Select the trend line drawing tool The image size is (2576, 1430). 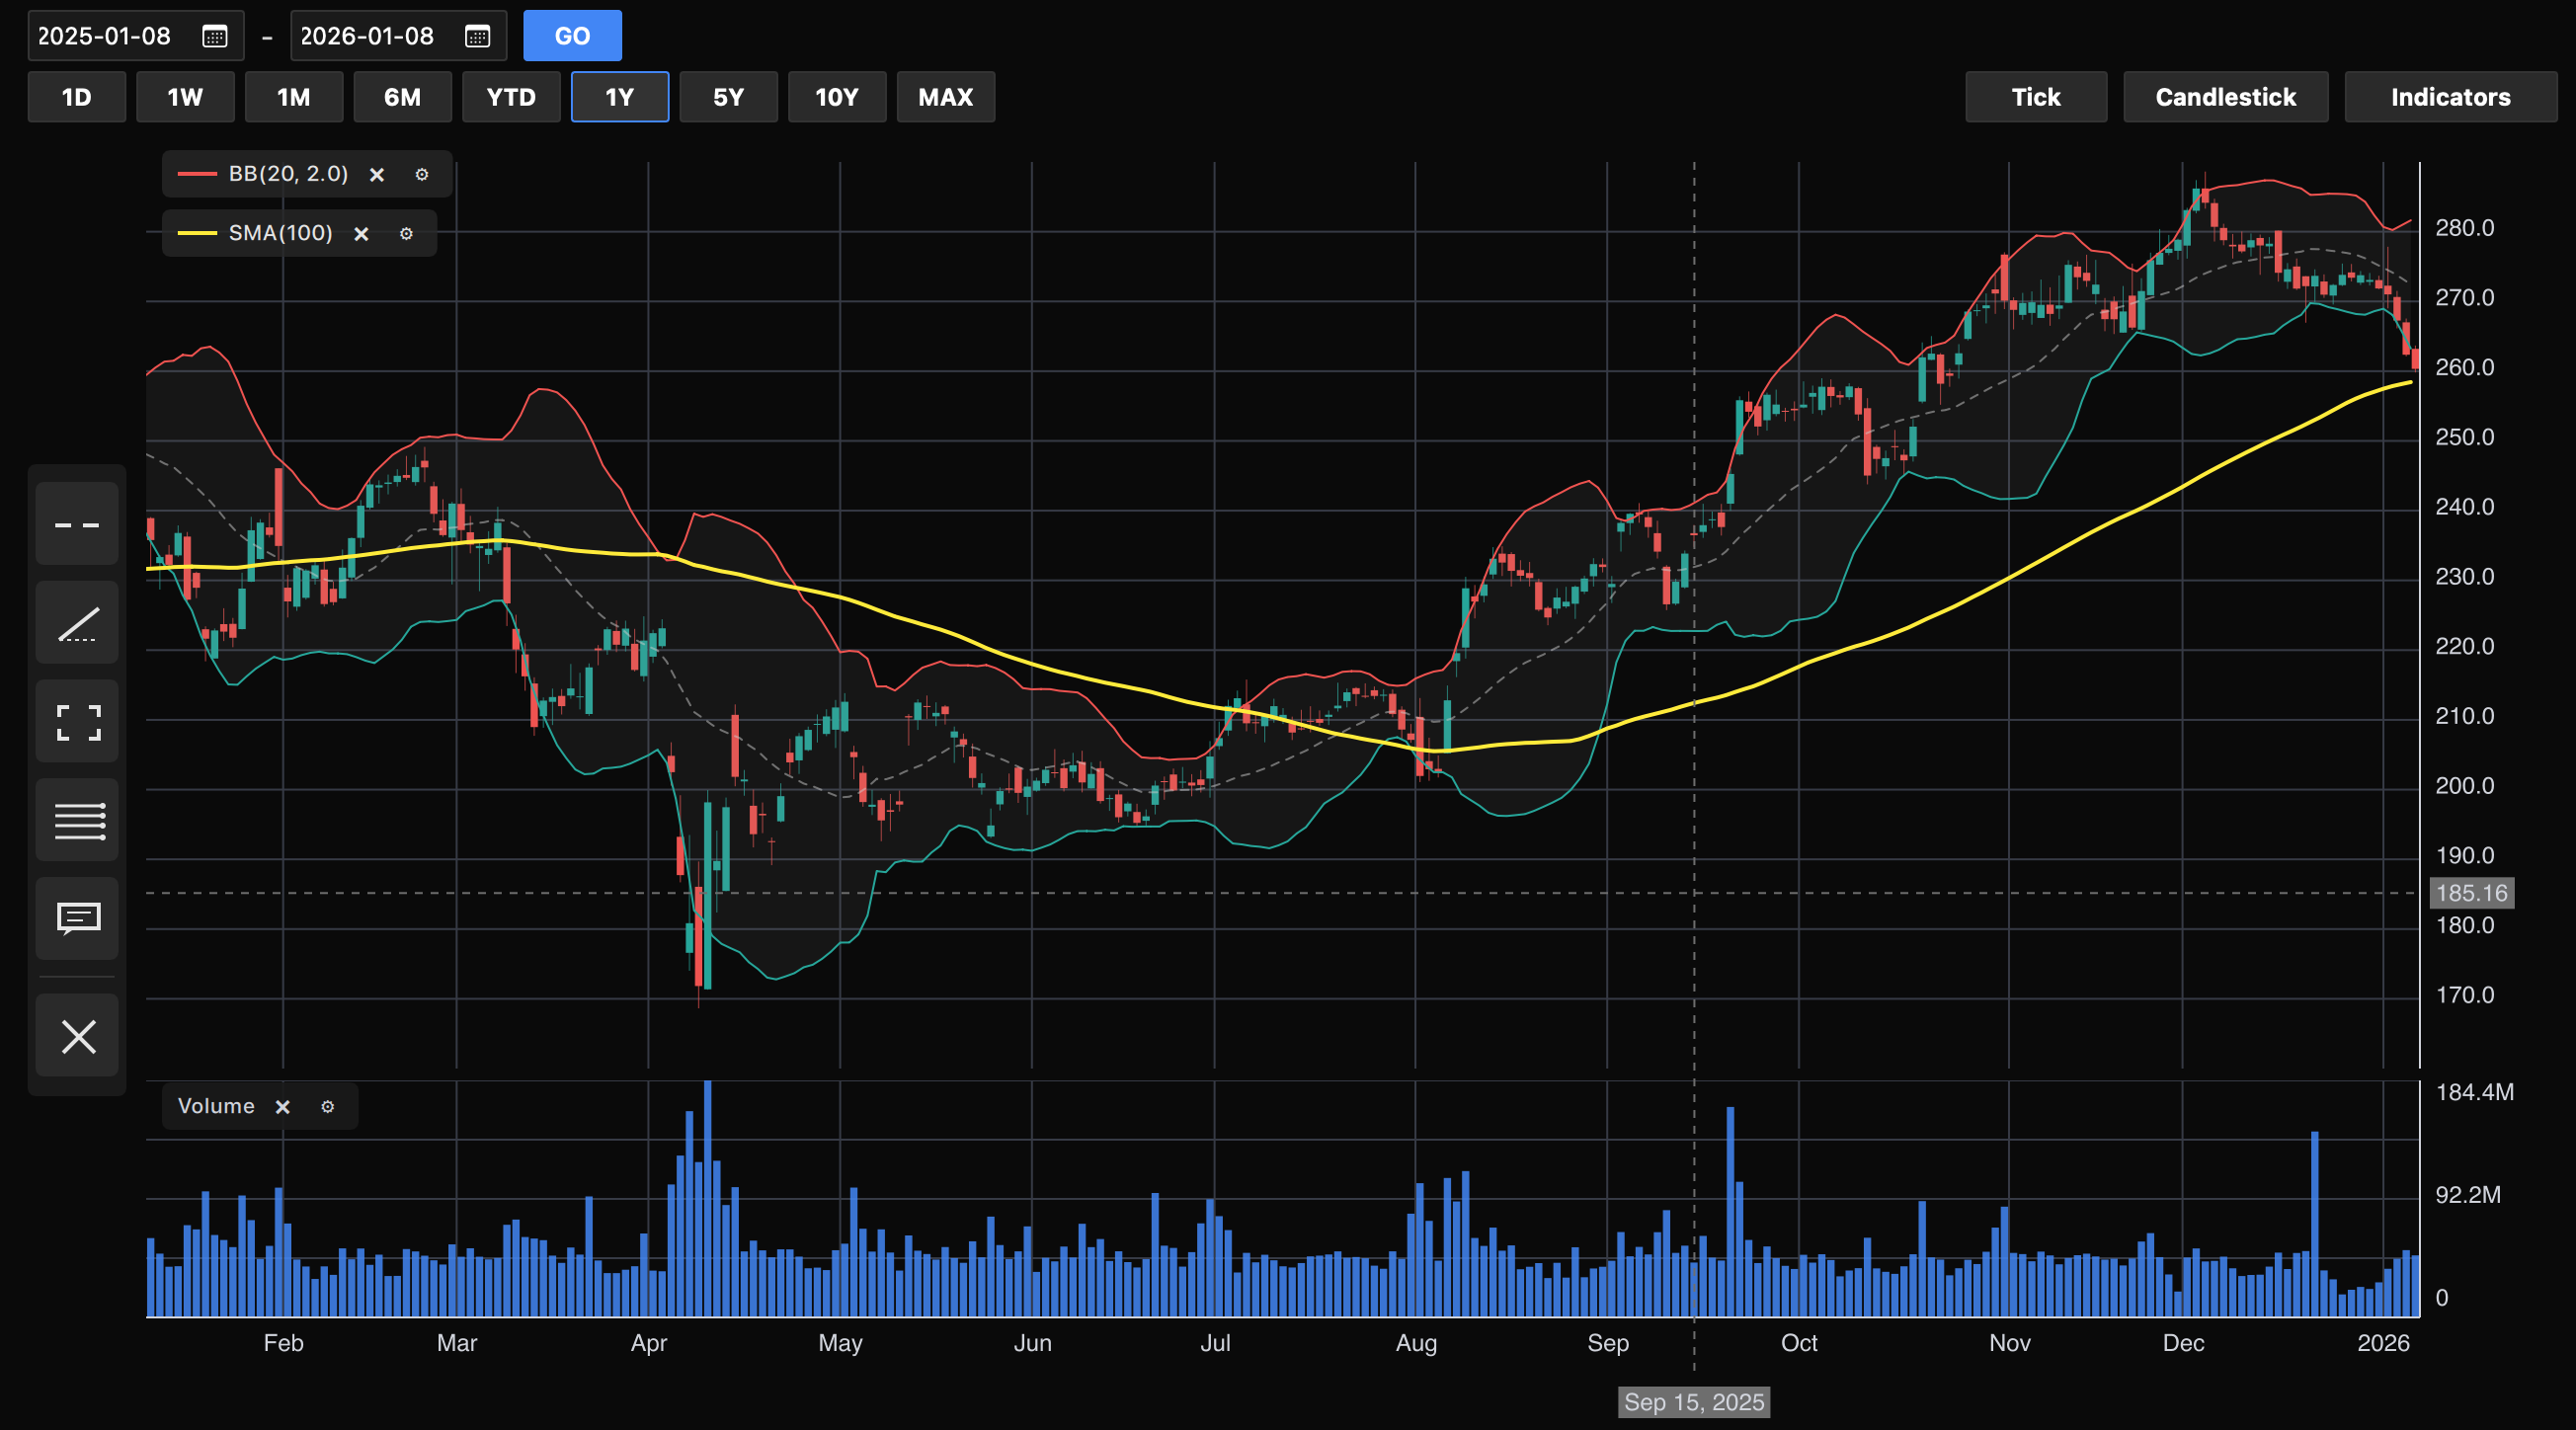click(77, 624)
